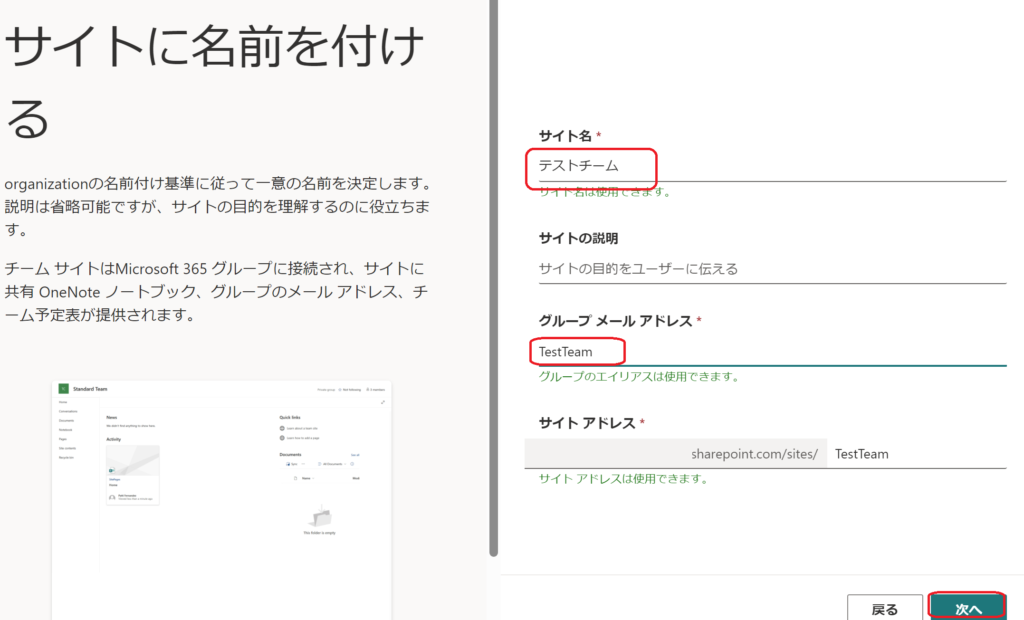Click into the サイトの説明 field
Image resolution: width=1024 pixels, height=620 pixels.
[x=765, y=268]
